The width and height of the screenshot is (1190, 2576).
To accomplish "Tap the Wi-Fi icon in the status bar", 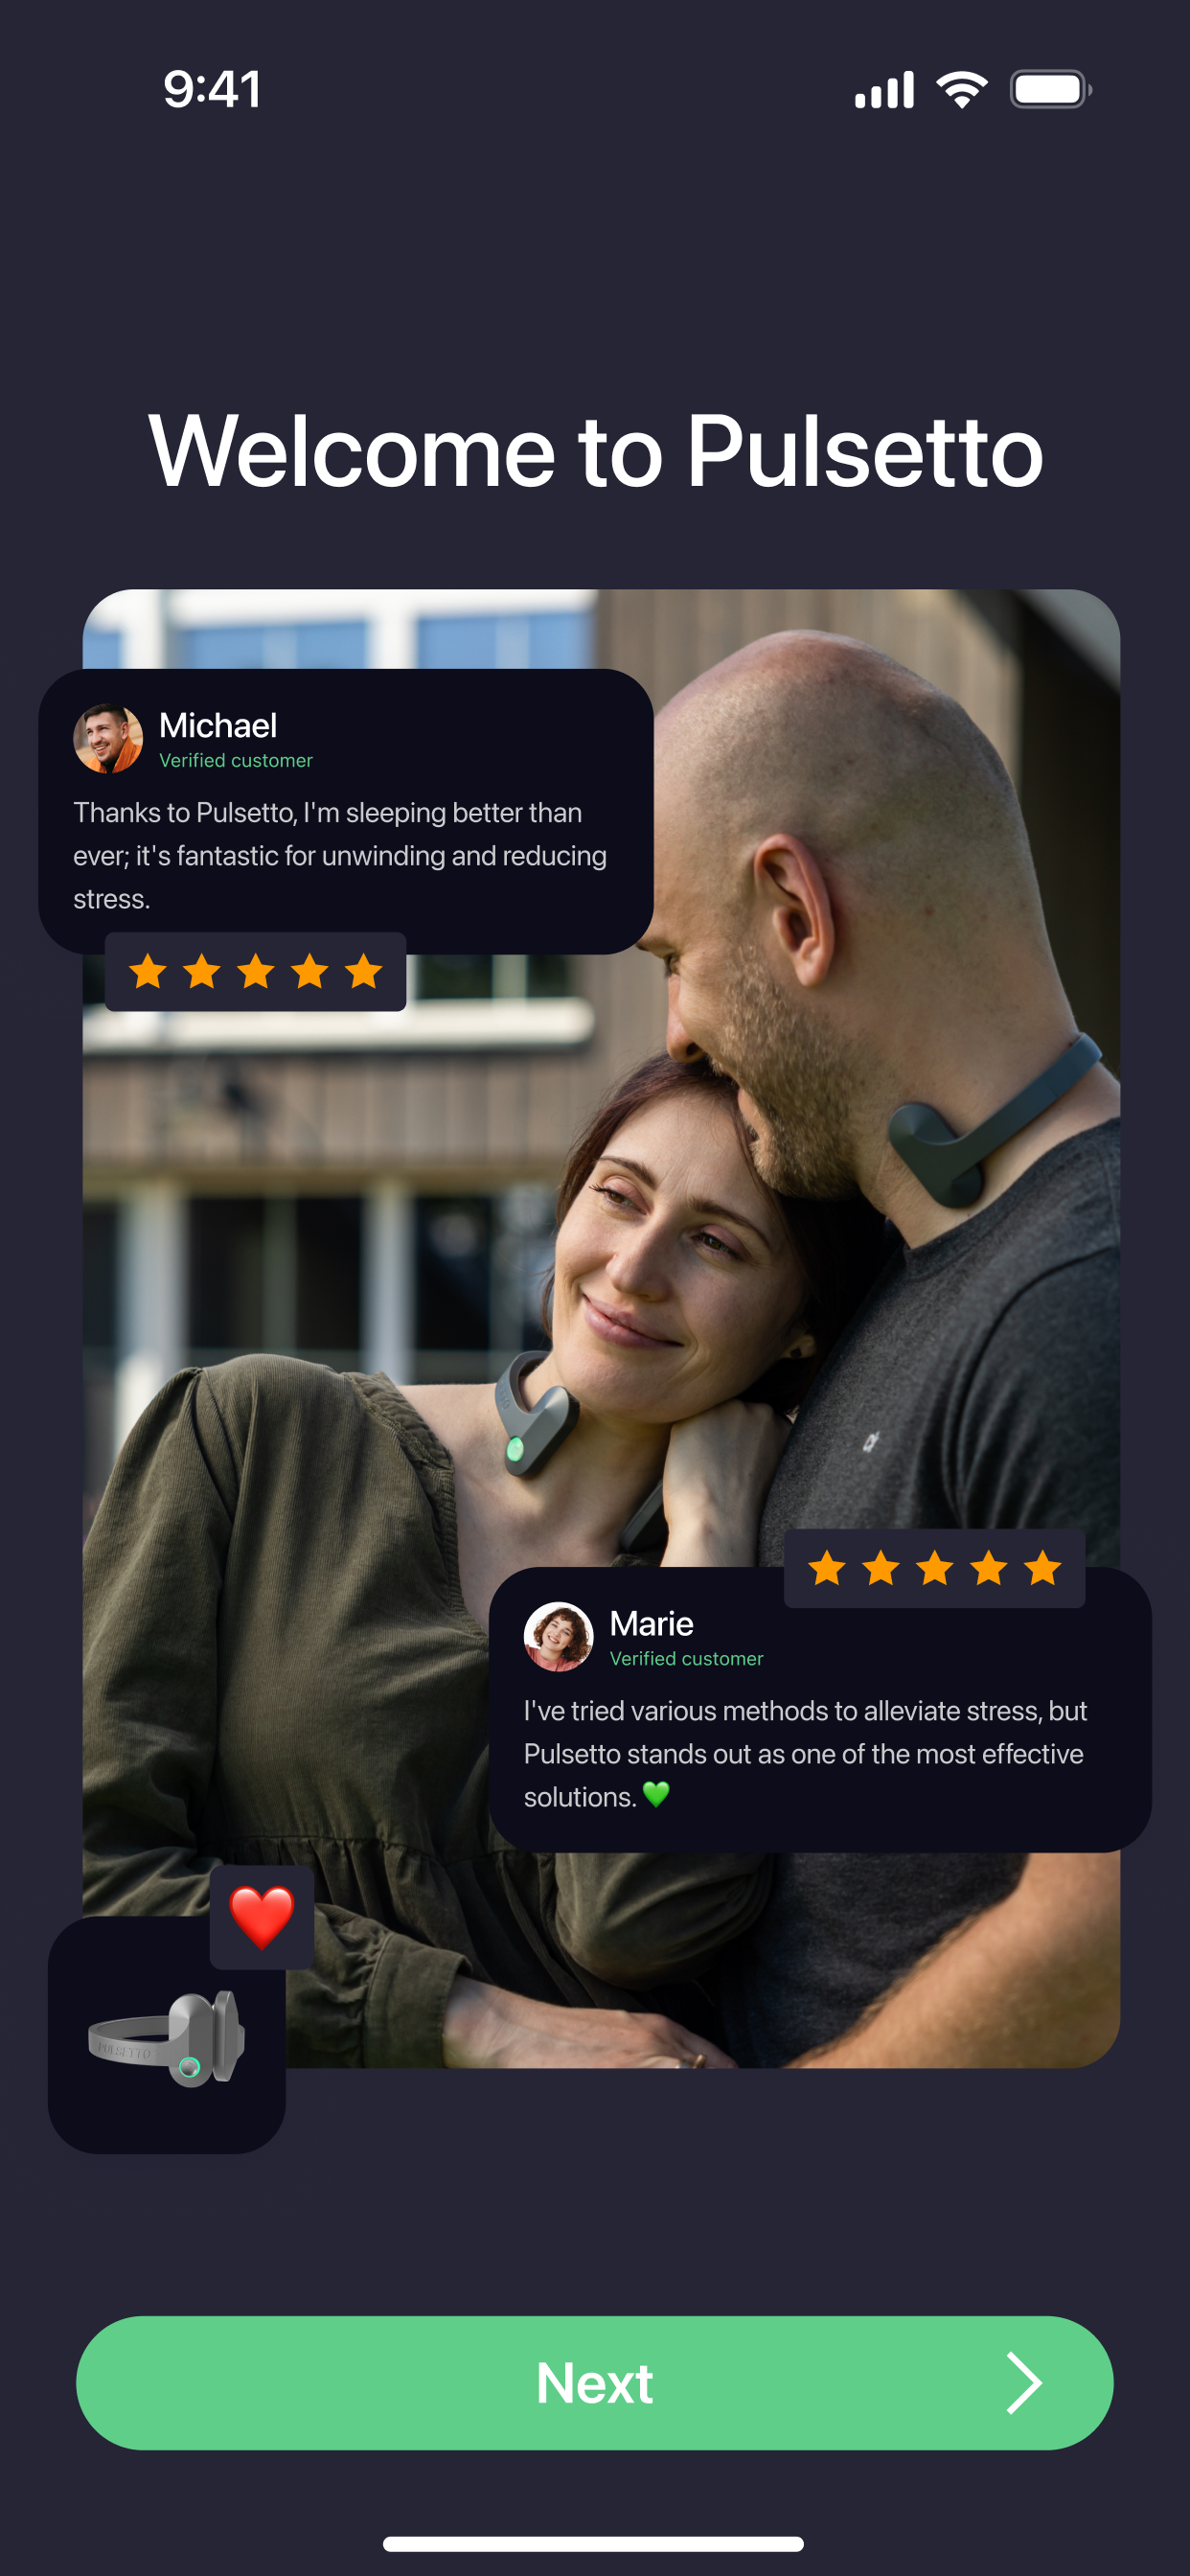I will 962,89.
